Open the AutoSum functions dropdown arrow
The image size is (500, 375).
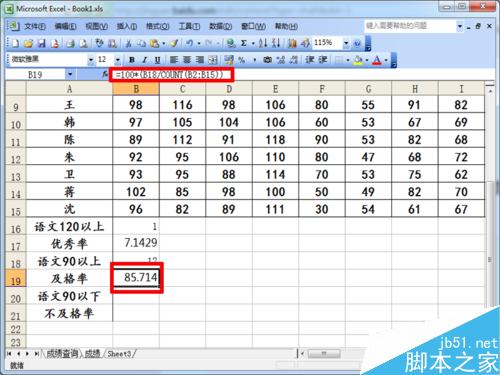(x=253, y=43)
